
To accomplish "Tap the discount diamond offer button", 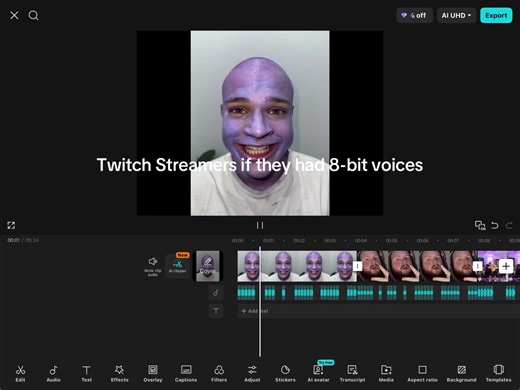I will click(x=414, y=15).
